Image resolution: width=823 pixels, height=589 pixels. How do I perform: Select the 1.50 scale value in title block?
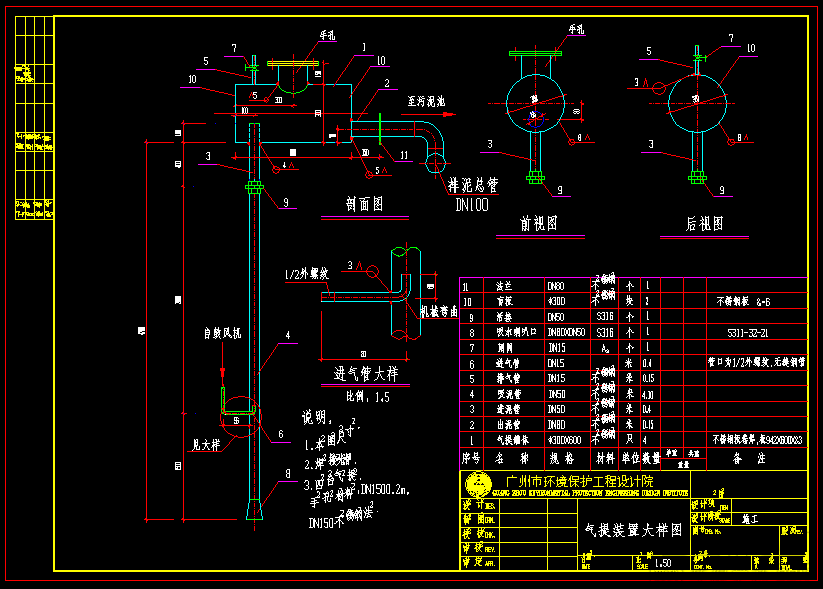663,563
